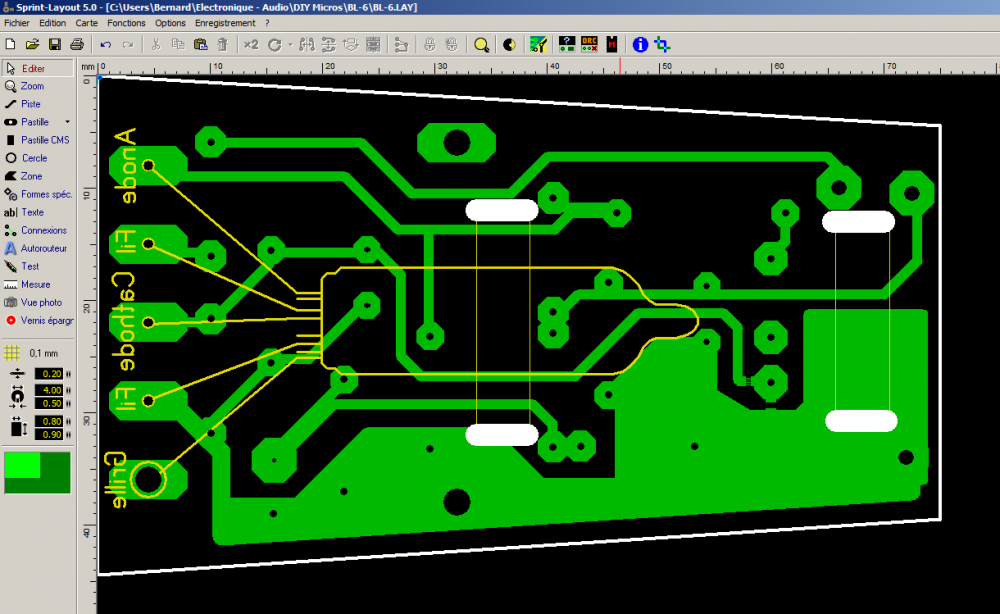The image size is (1000, 614).
Task: Open the Enregistrement menu
Action: point(225,22)
